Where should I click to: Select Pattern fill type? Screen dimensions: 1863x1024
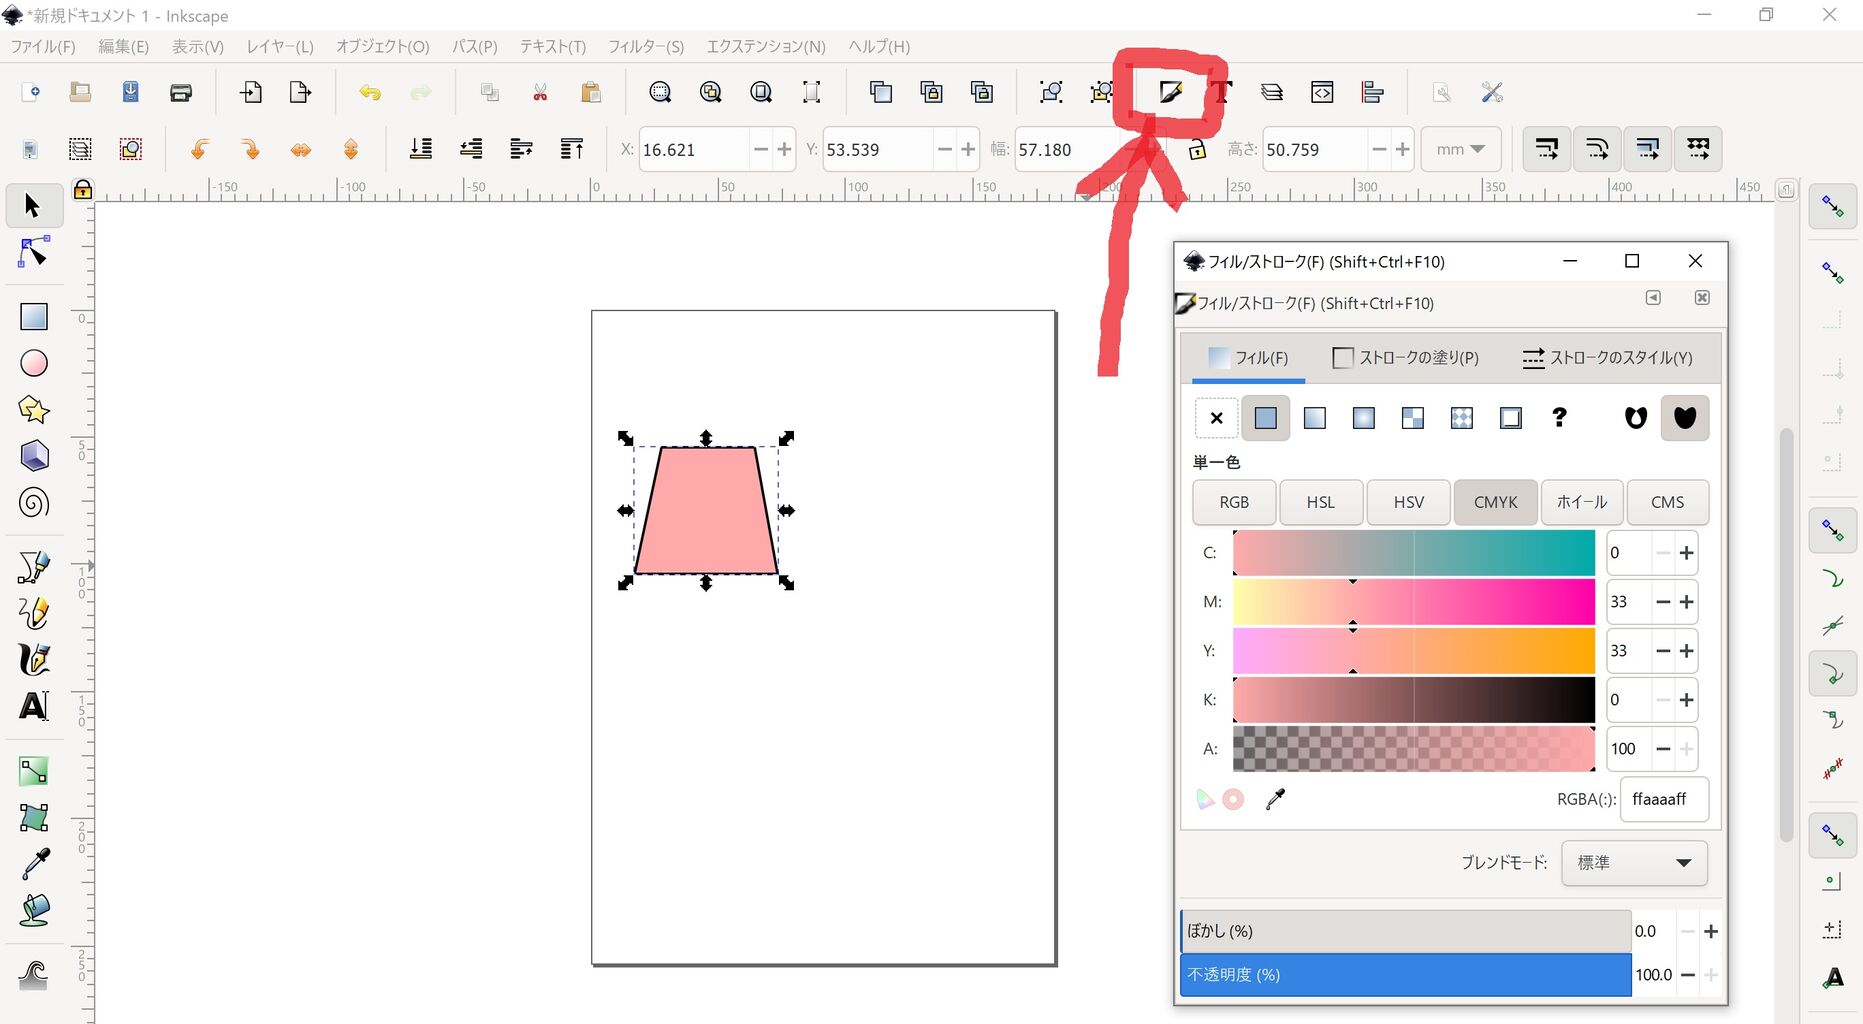click(1462, 418)
